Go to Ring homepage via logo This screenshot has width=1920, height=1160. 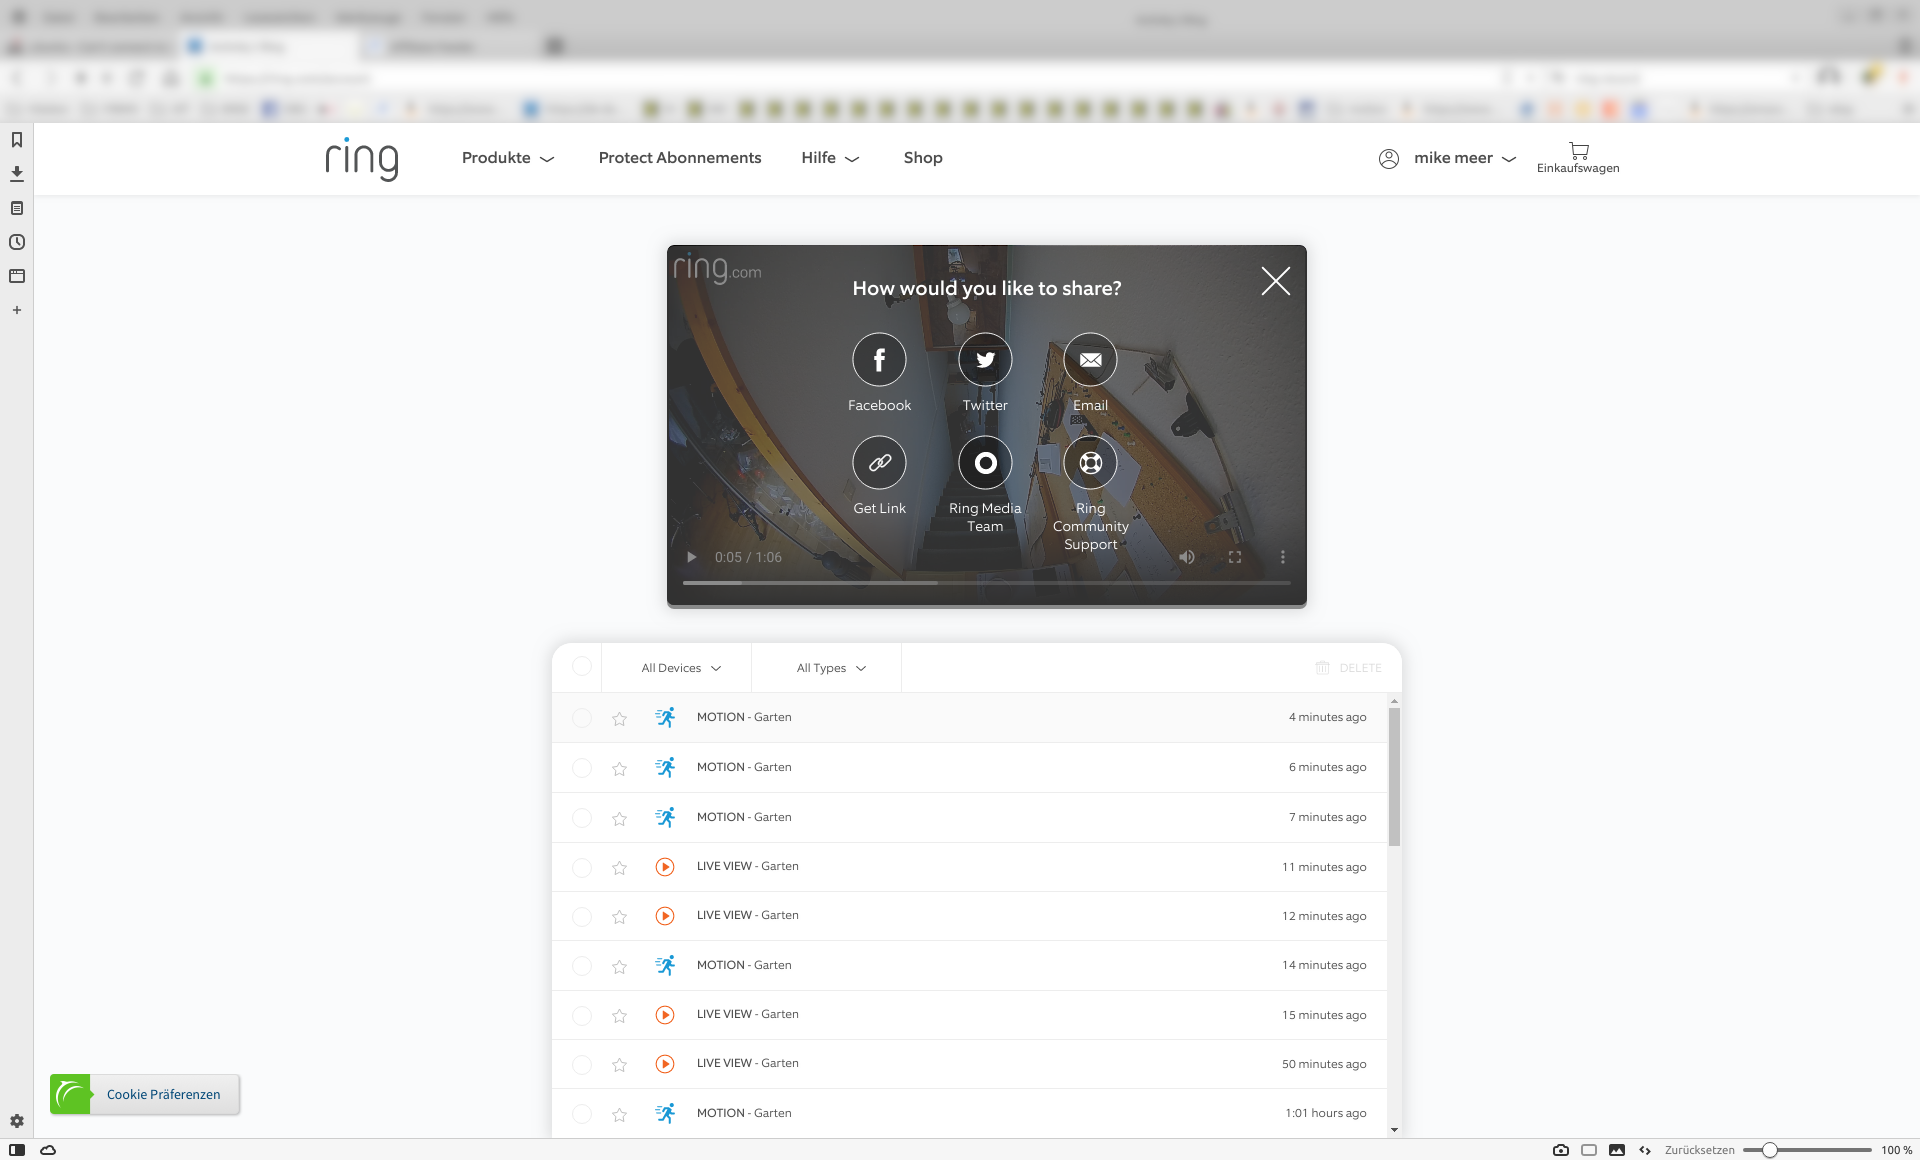(x=361, y=159)
